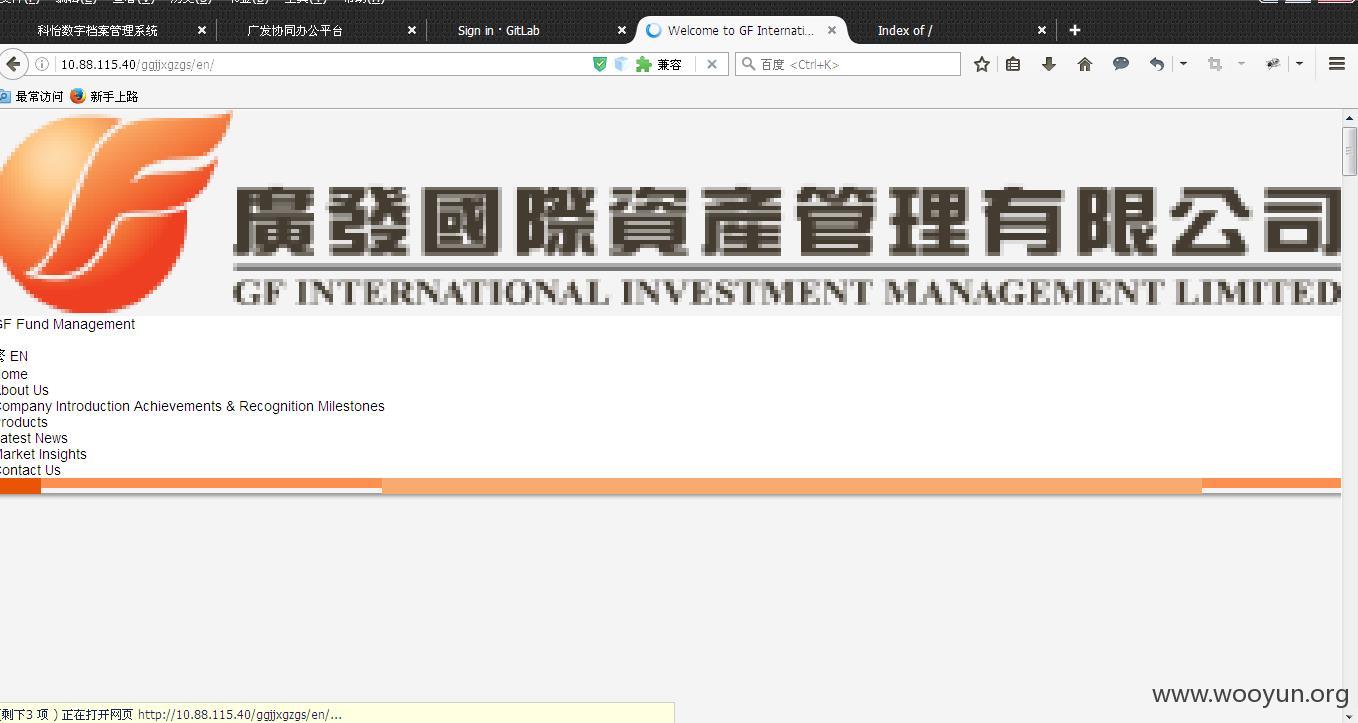Click the 新手上路 bookmark label
1358x723 pixels.
[114, 96]
